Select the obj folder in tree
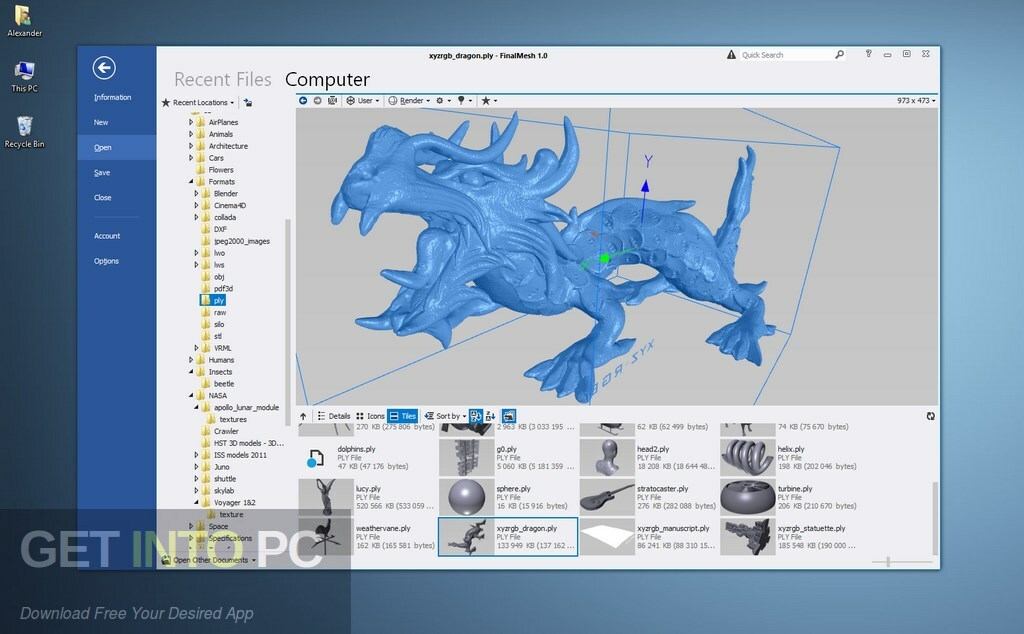The image size is (1024, 634). click(213, 277)
